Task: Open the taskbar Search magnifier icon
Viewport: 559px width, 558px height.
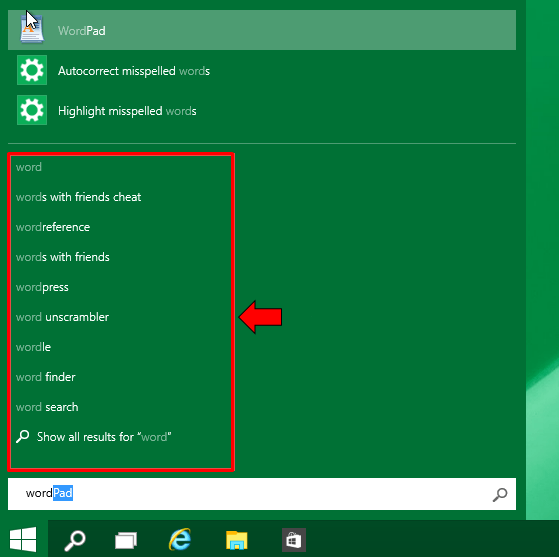Action: [x=75, y=540]
